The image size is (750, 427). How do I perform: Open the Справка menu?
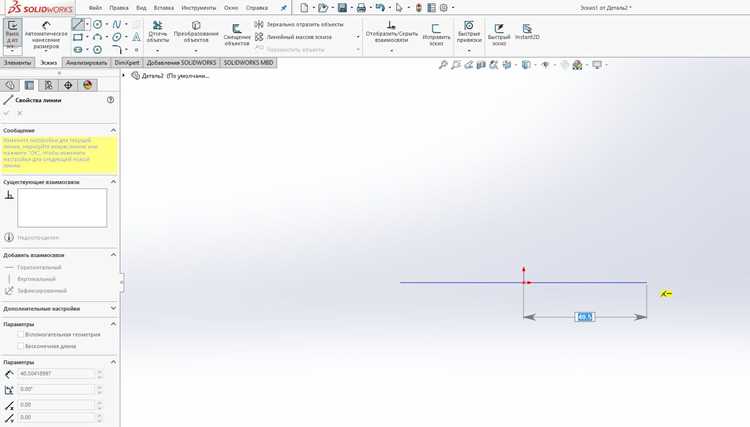(257, 8)
